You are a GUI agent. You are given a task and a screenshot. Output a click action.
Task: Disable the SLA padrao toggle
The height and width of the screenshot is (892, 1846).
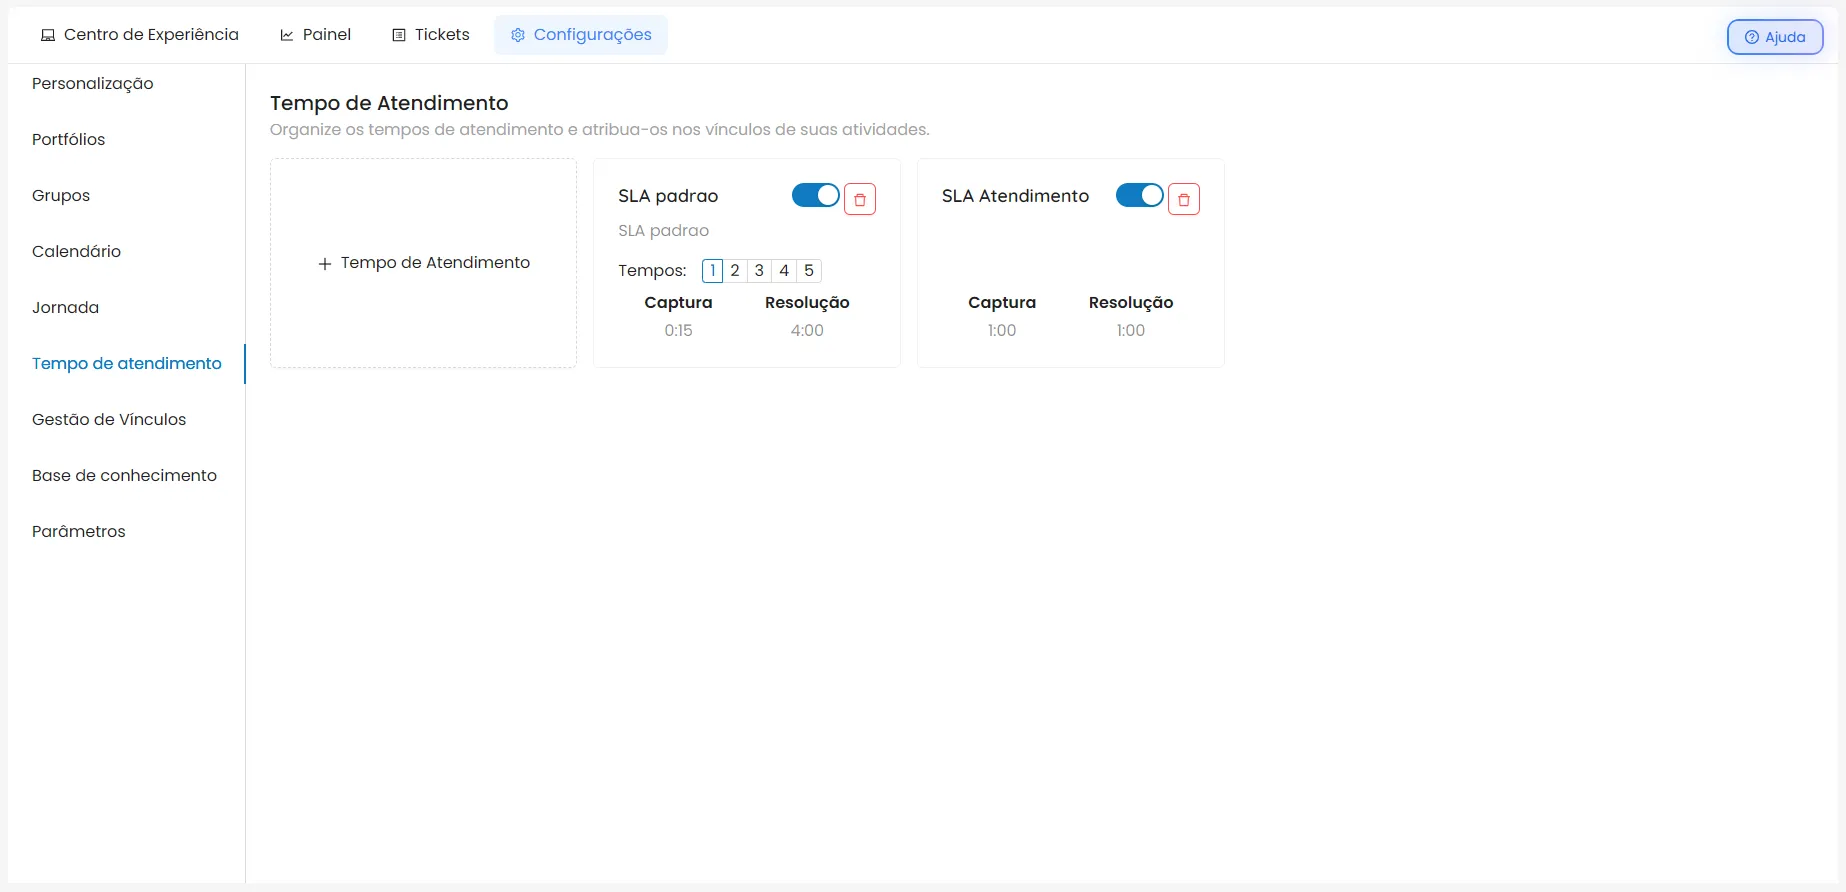tap(816, 195)
